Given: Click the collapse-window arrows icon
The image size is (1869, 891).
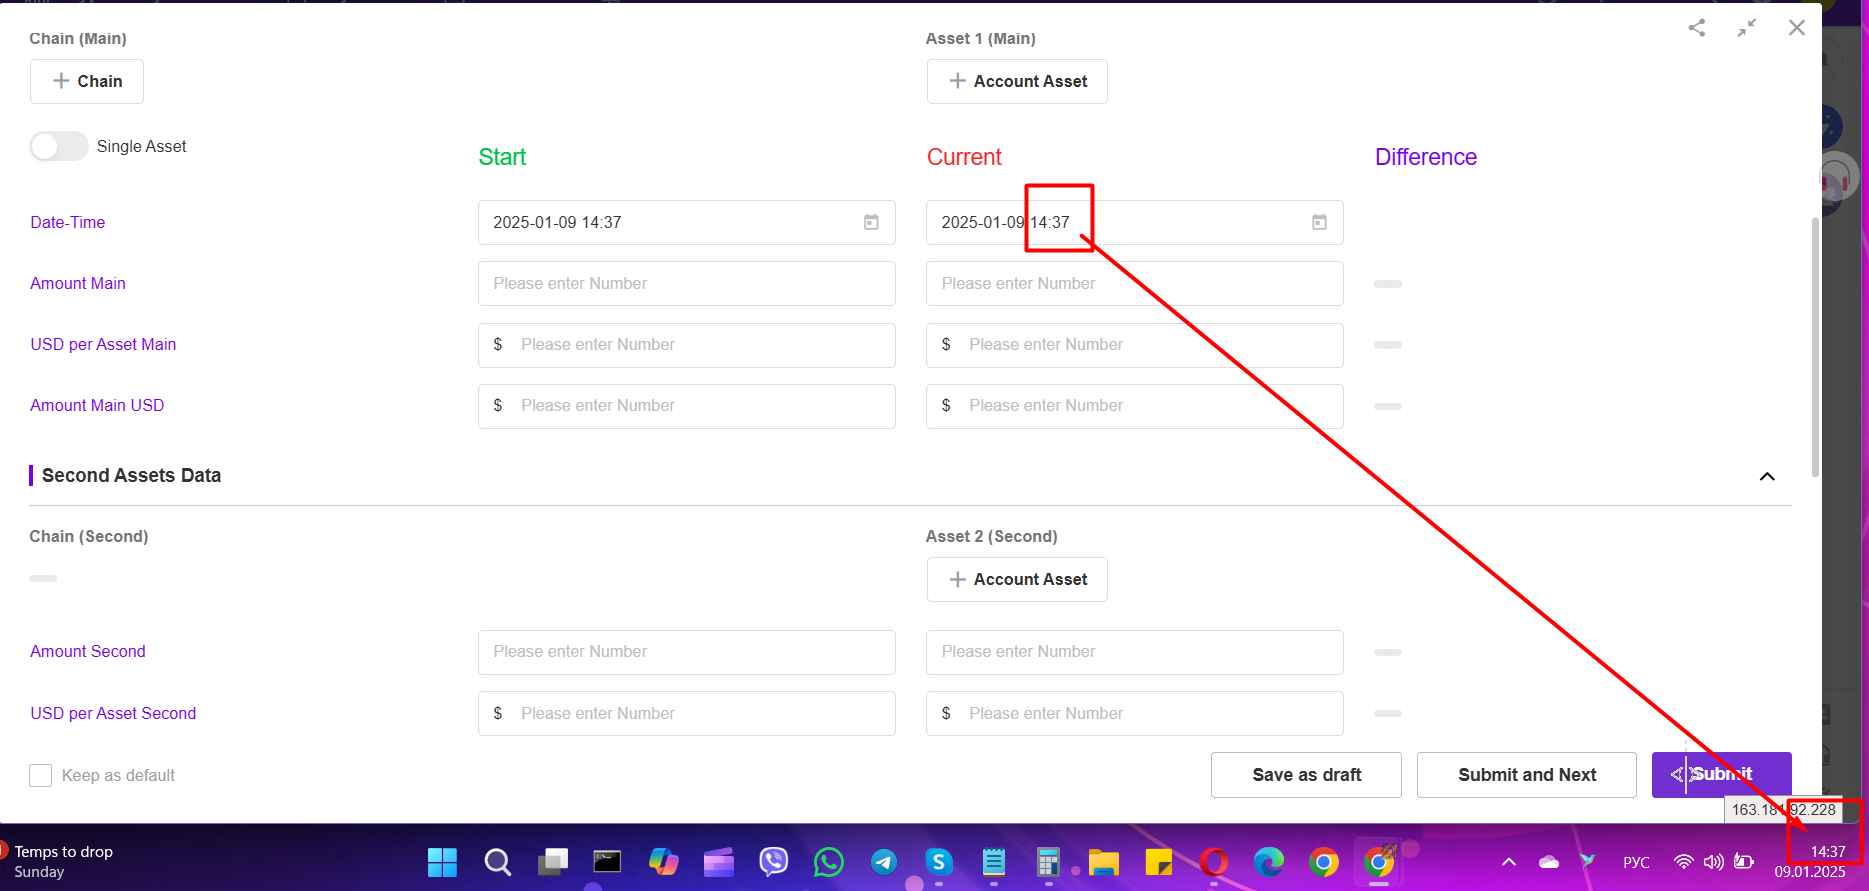Looking at the screenshot, I should pyautogui.click(x=1747, y=28).
